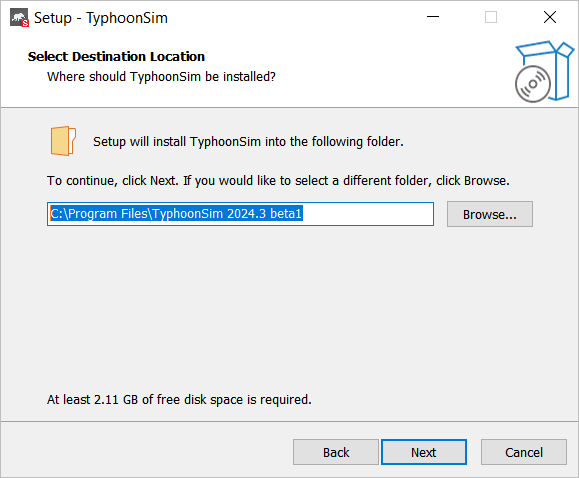Cancel the TyphoonSim setup
Screen dimensions: 579x478
pyautogui.click(x=524, y=452)
